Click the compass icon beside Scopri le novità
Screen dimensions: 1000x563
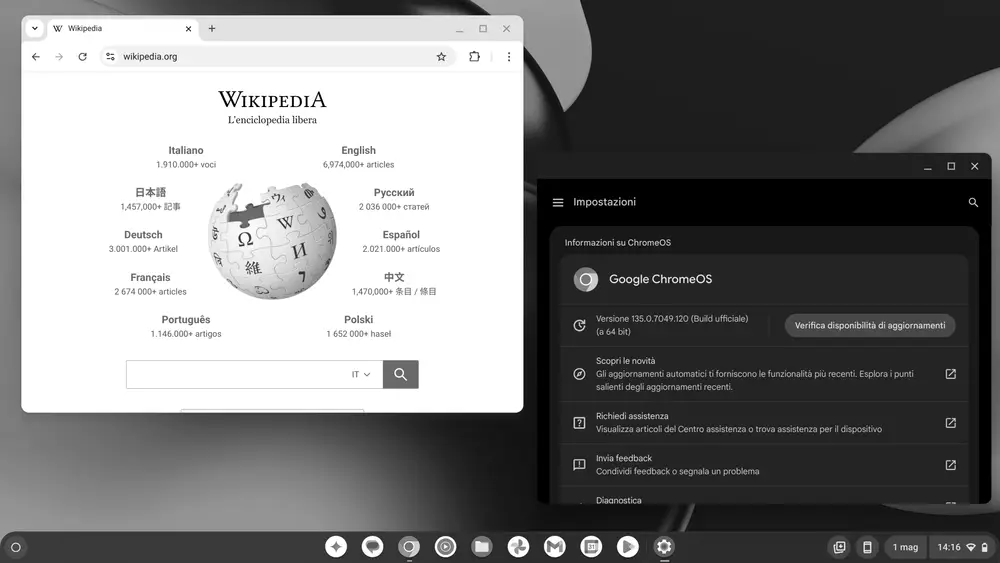point(579,374)
